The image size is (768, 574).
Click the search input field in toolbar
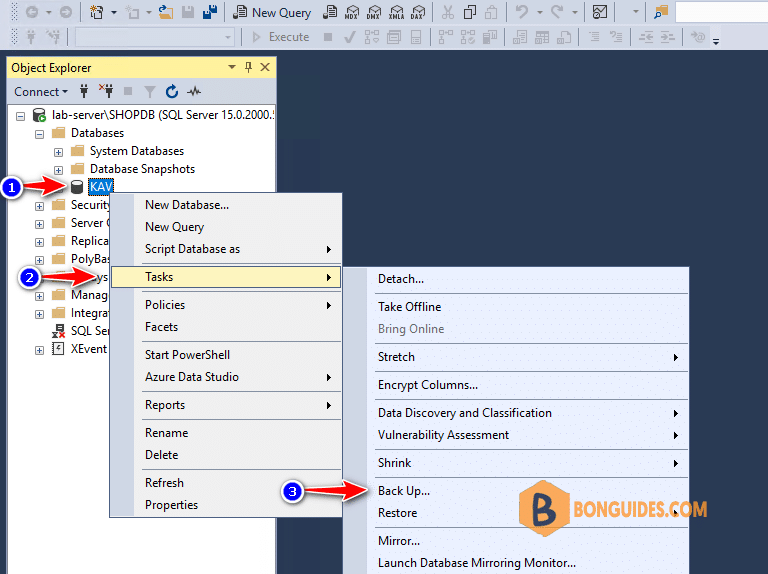(721, 12)
